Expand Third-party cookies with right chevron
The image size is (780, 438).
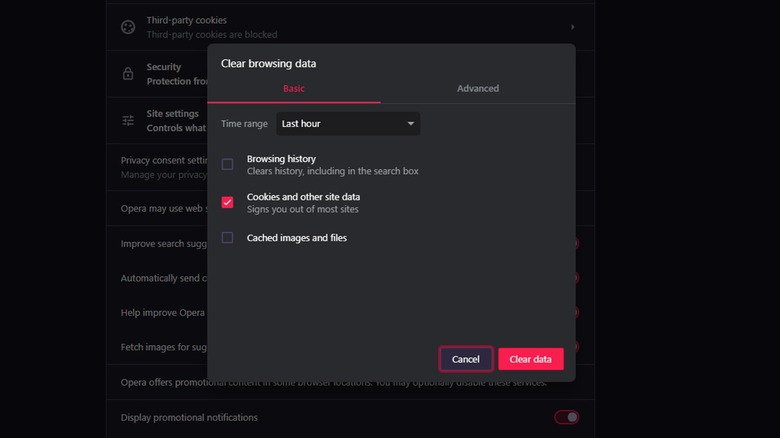pos(573,27)
